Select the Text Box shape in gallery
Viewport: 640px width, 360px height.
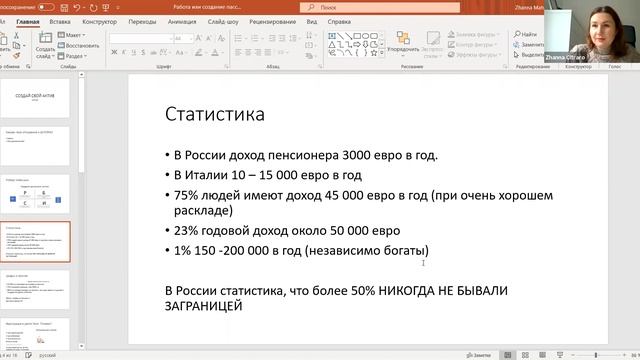332,36
